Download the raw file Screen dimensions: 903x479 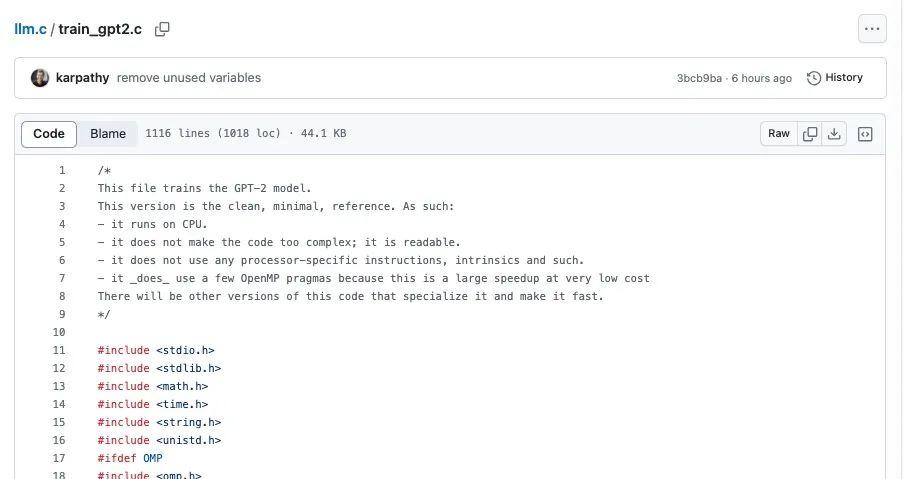click(834, 134)
